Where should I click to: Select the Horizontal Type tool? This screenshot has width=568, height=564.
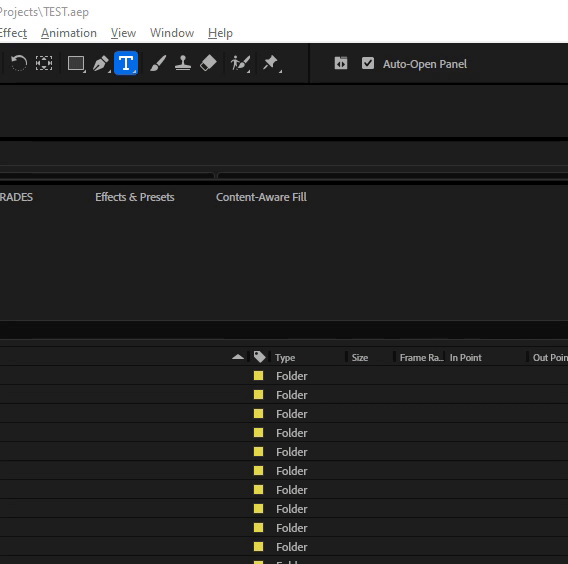(x=126, y=63)
